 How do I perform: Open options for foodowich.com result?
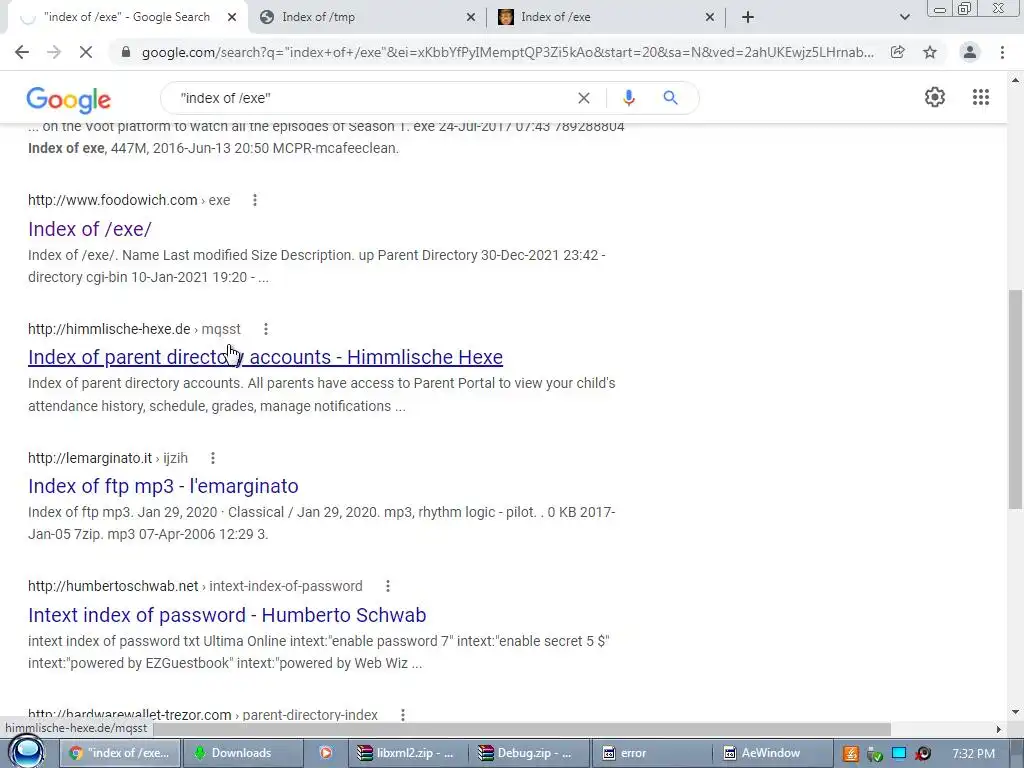[255, 200]
